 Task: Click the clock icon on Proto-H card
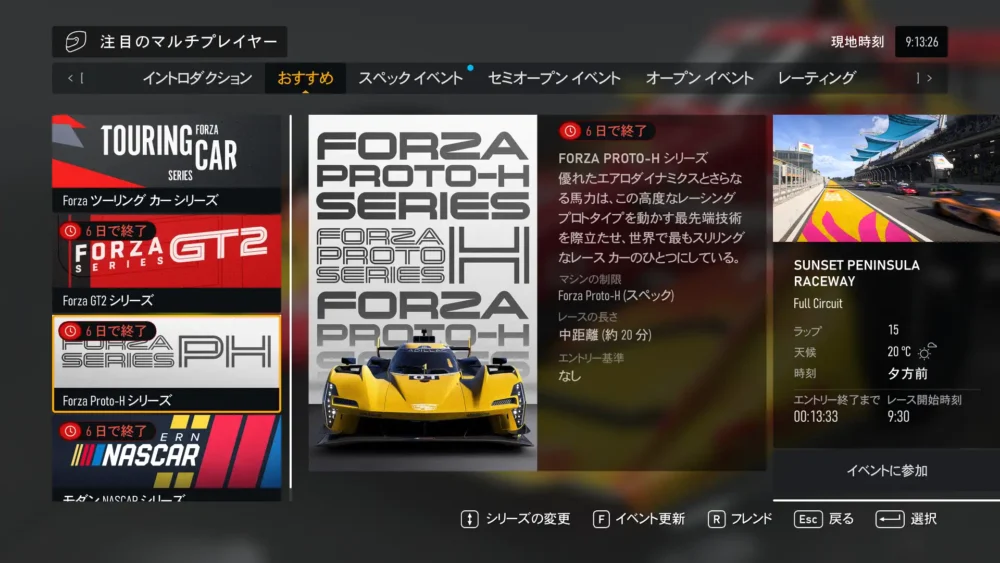70,331
